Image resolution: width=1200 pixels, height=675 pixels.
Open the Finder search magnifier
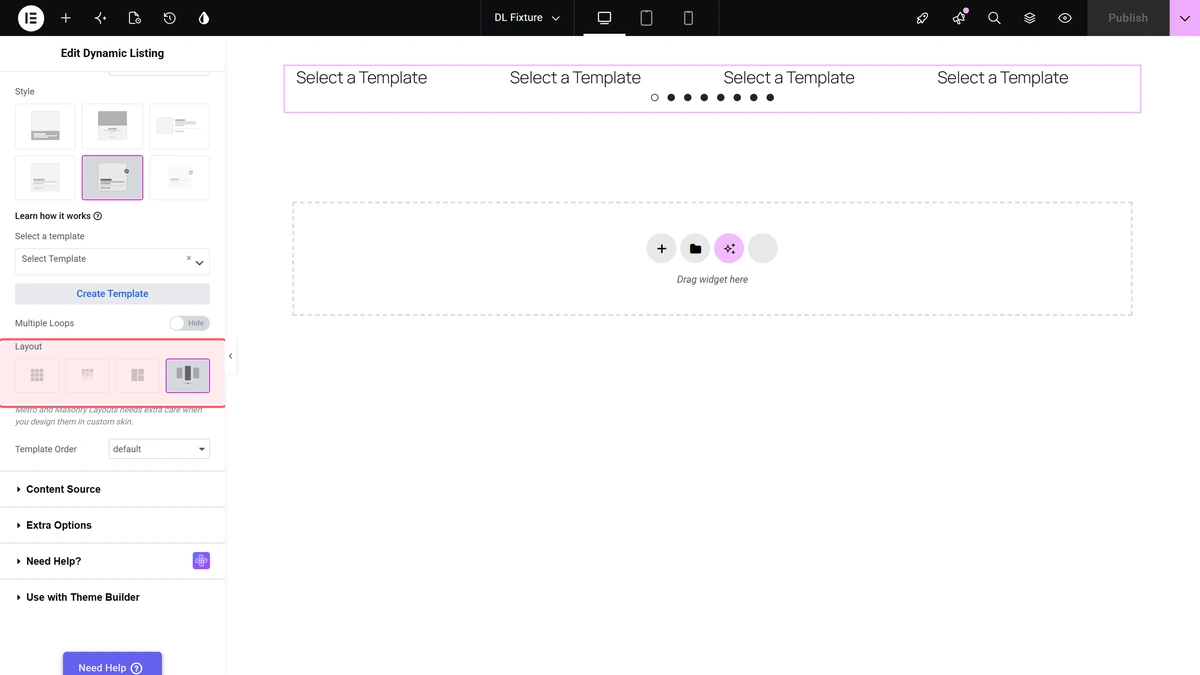[994, 18]
